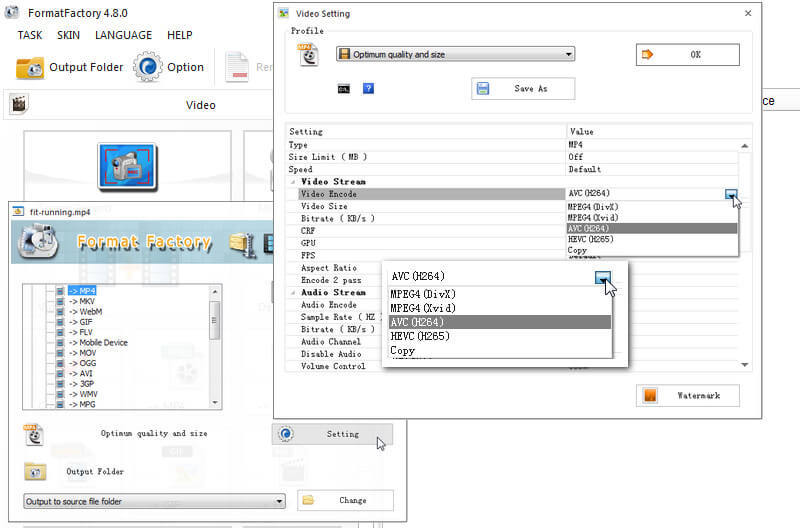Select -> FLV in the format tree
Image resolution: width=800 pixels, height=528 pixels.
point(81,332)
